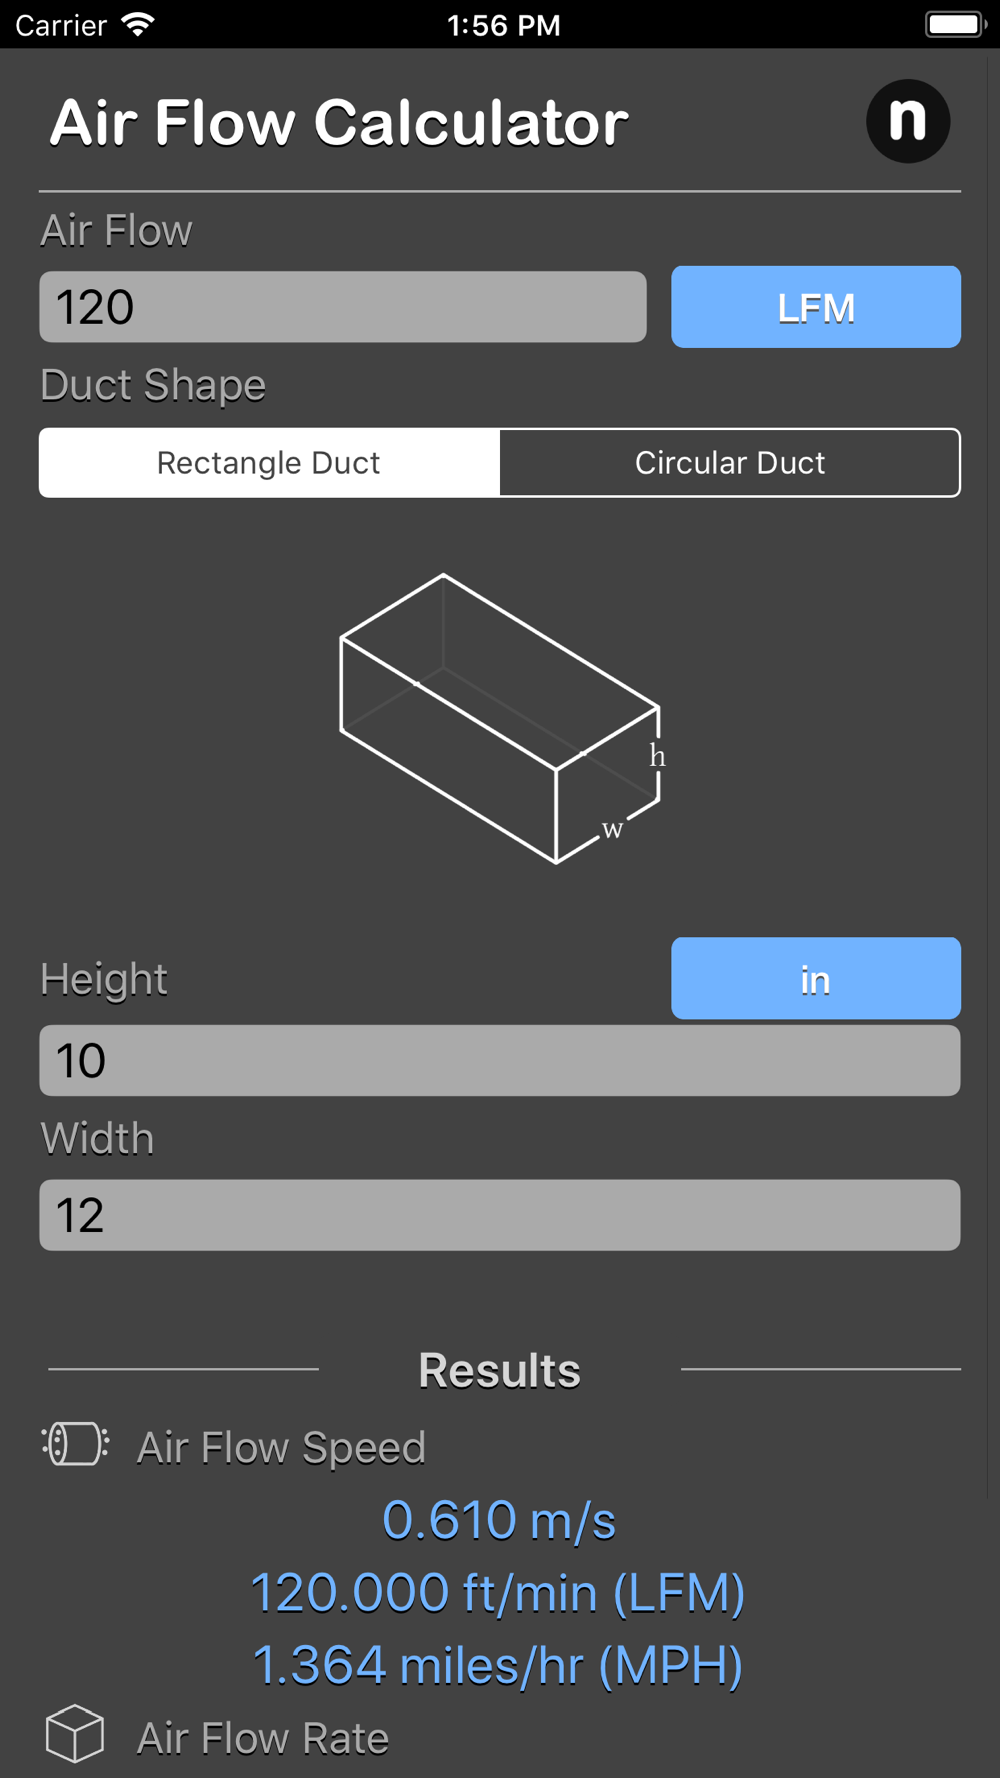Tap the clock in status bar
Image resolution: width=1000 pixels, height=1778 pixels.
[503, 25]
